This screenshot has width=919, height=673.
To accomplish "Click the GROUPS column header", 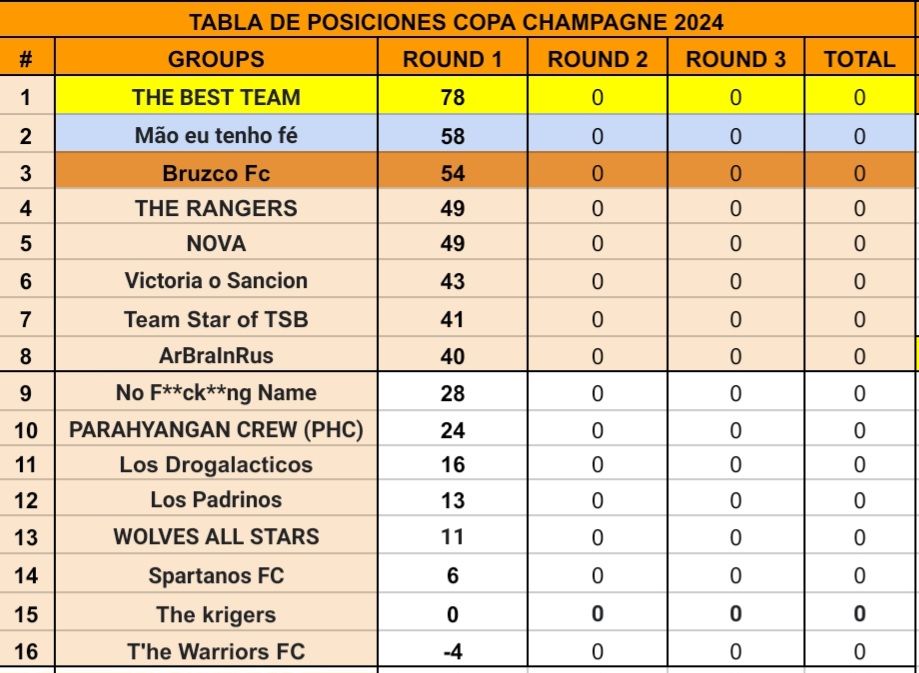I will pos(216,58).
